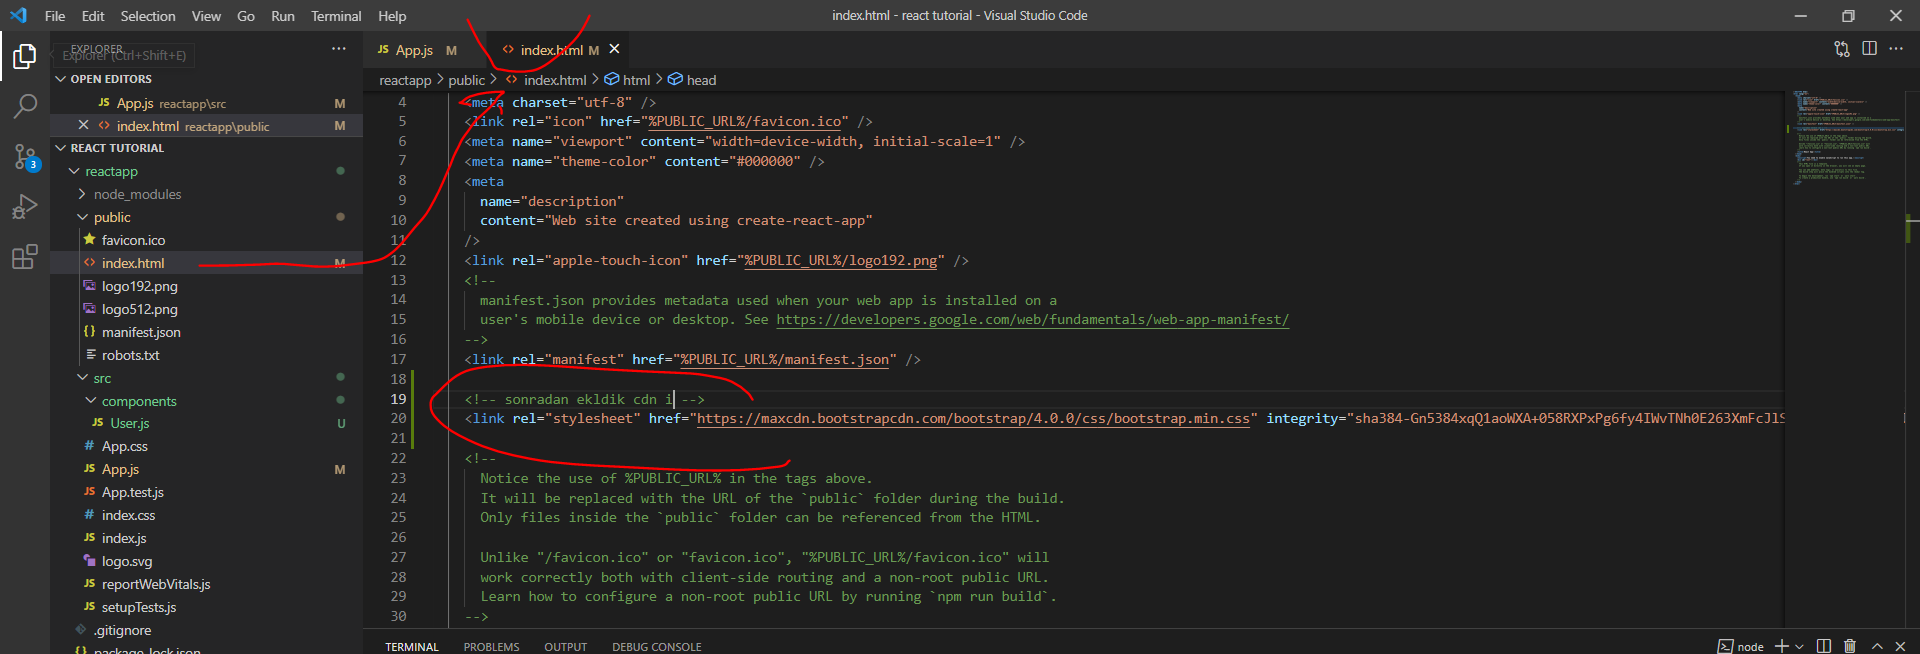The height and width of the screenshot is (654, 1920).
Task: Open the Run and Debug view
Action: coord(25,206)
